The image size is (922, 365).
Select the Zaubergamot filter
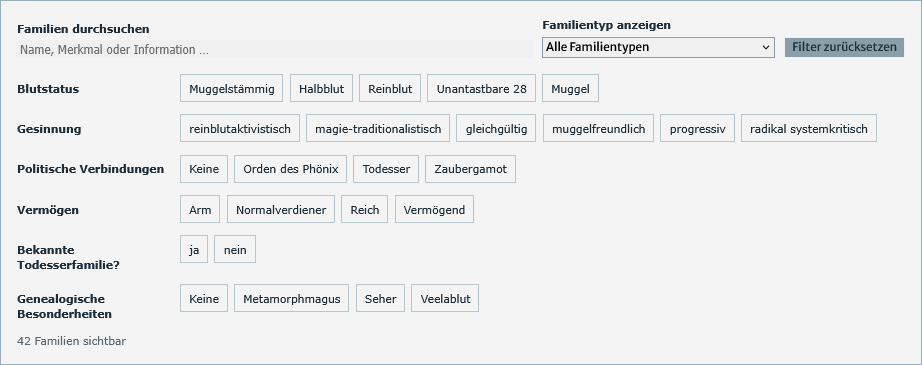pos(470,169)
